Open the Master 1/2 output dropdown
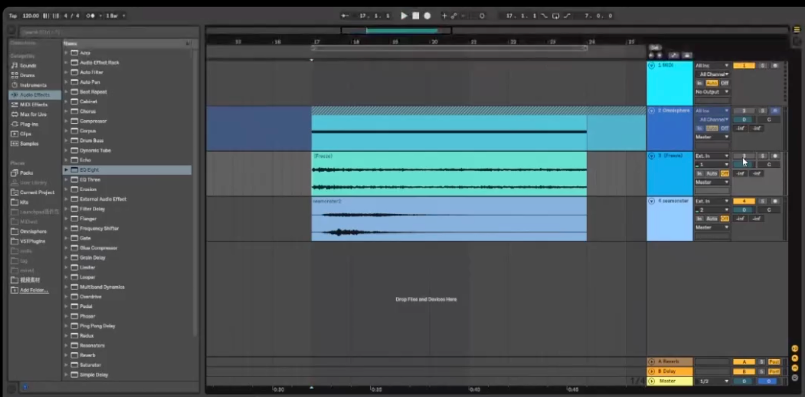This screenshot has height=398, width=806. pyautogui.click(x=712, y=381)
